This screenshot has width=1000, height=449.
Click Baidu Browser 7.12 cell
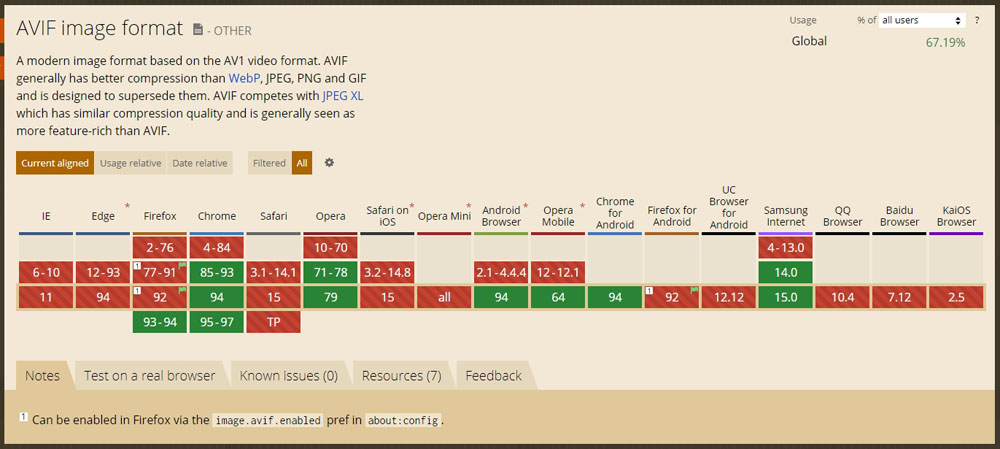pyautogui.click(x=899, y=297)
